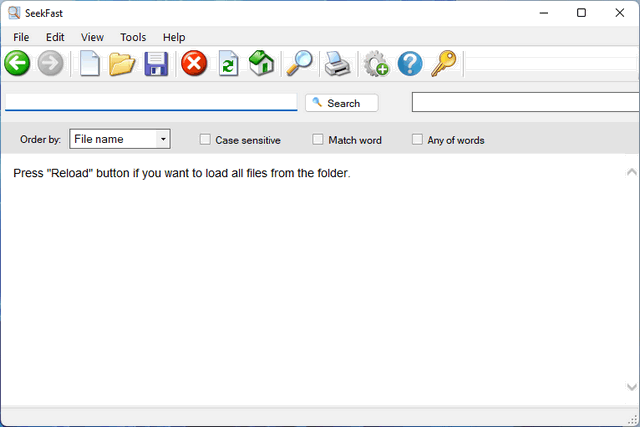Open the View menu
640x427 pixels.
92,37
